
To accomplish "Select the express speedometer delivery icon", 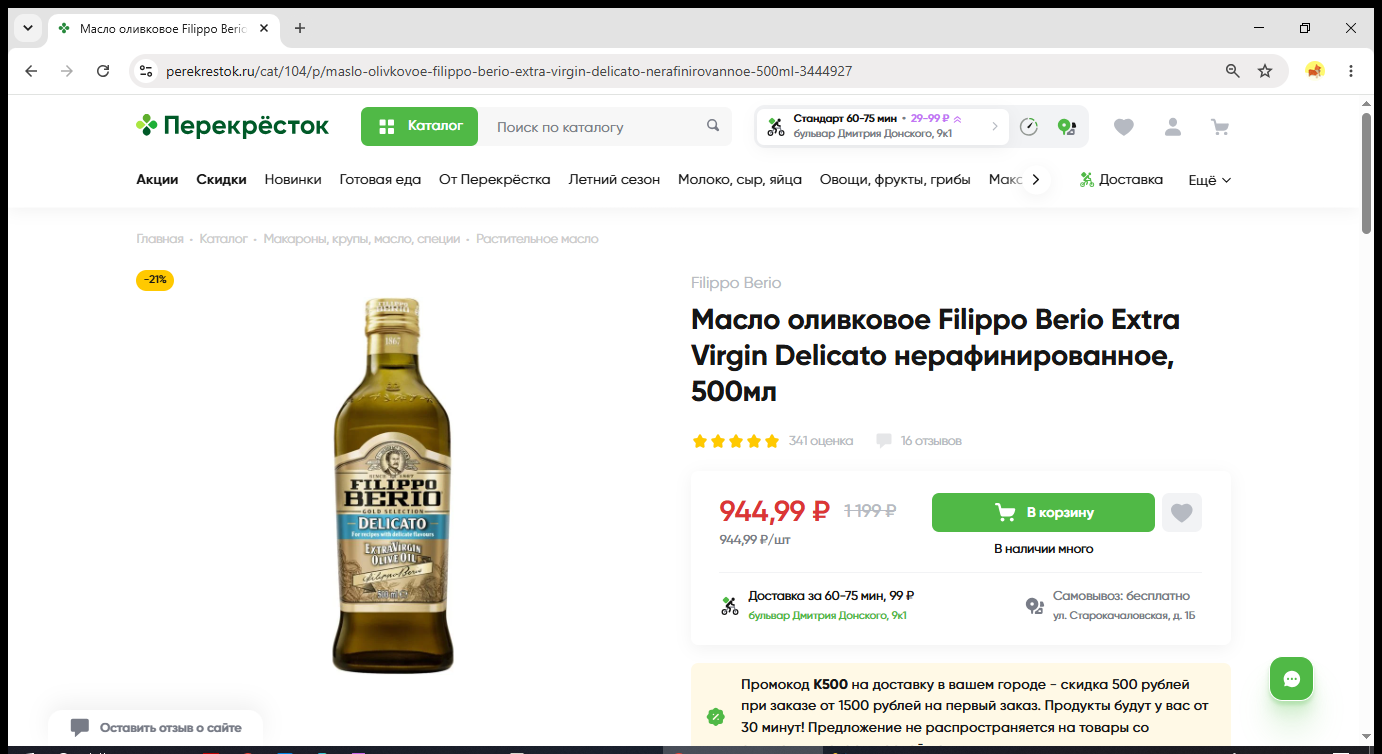I will pyautogui.click(x=1029, y=127).
